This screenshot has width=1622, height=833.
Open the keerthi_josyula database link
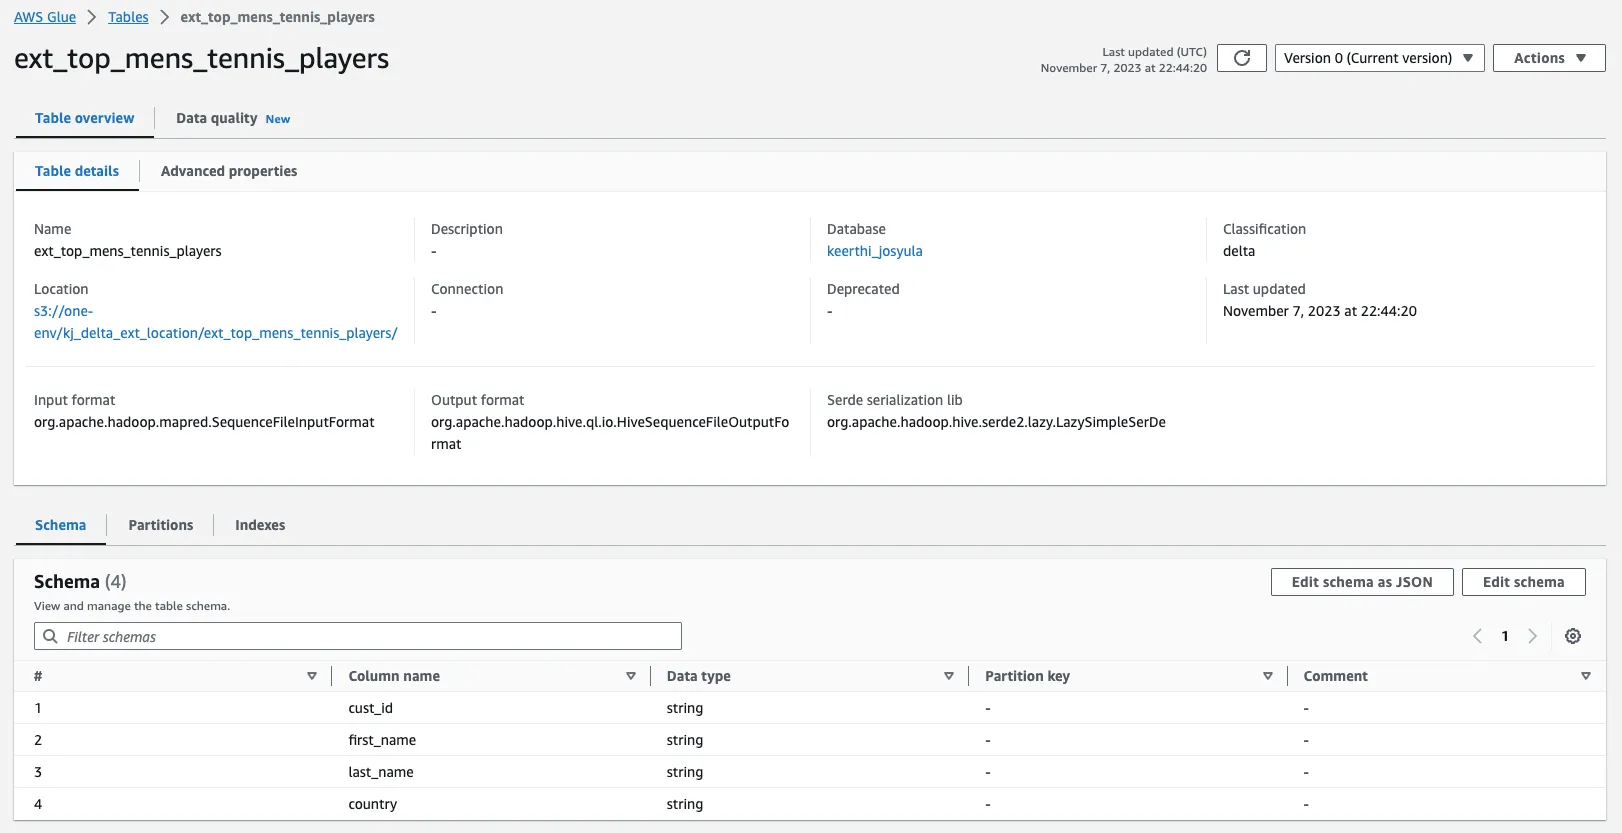click(874, 251)
